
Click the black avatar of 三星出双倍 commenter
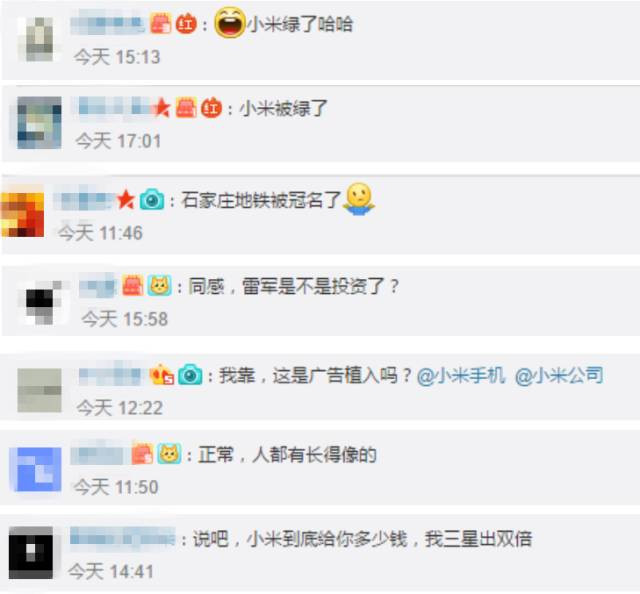[31, 553]
